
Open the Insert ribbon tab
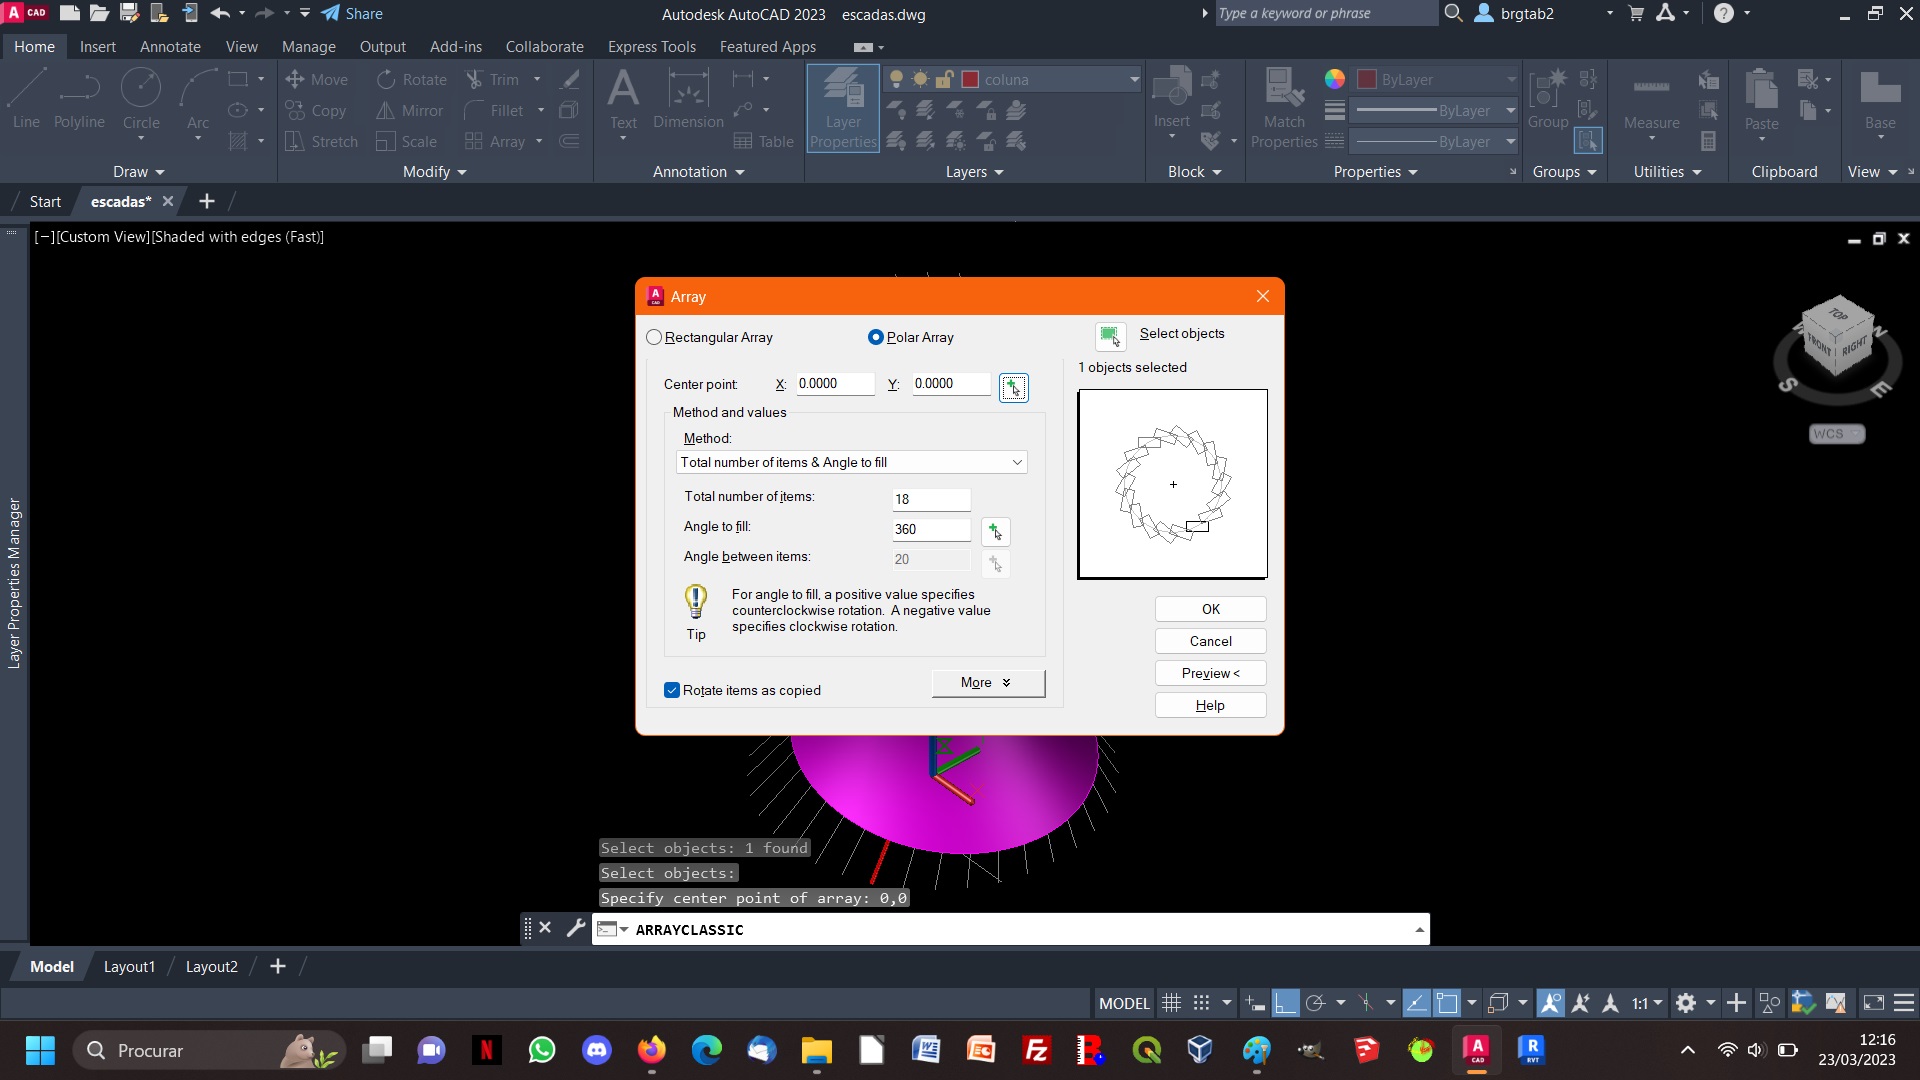click(x=96, y=46)
